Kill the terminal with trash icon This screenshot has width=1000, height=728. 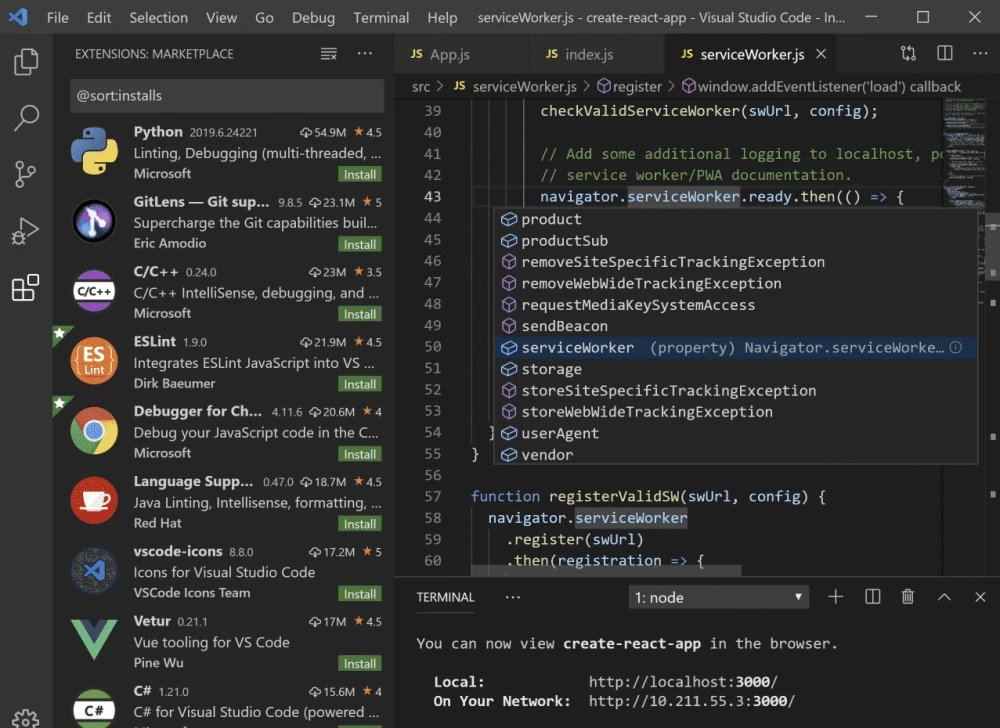click(x=908, y=597)
